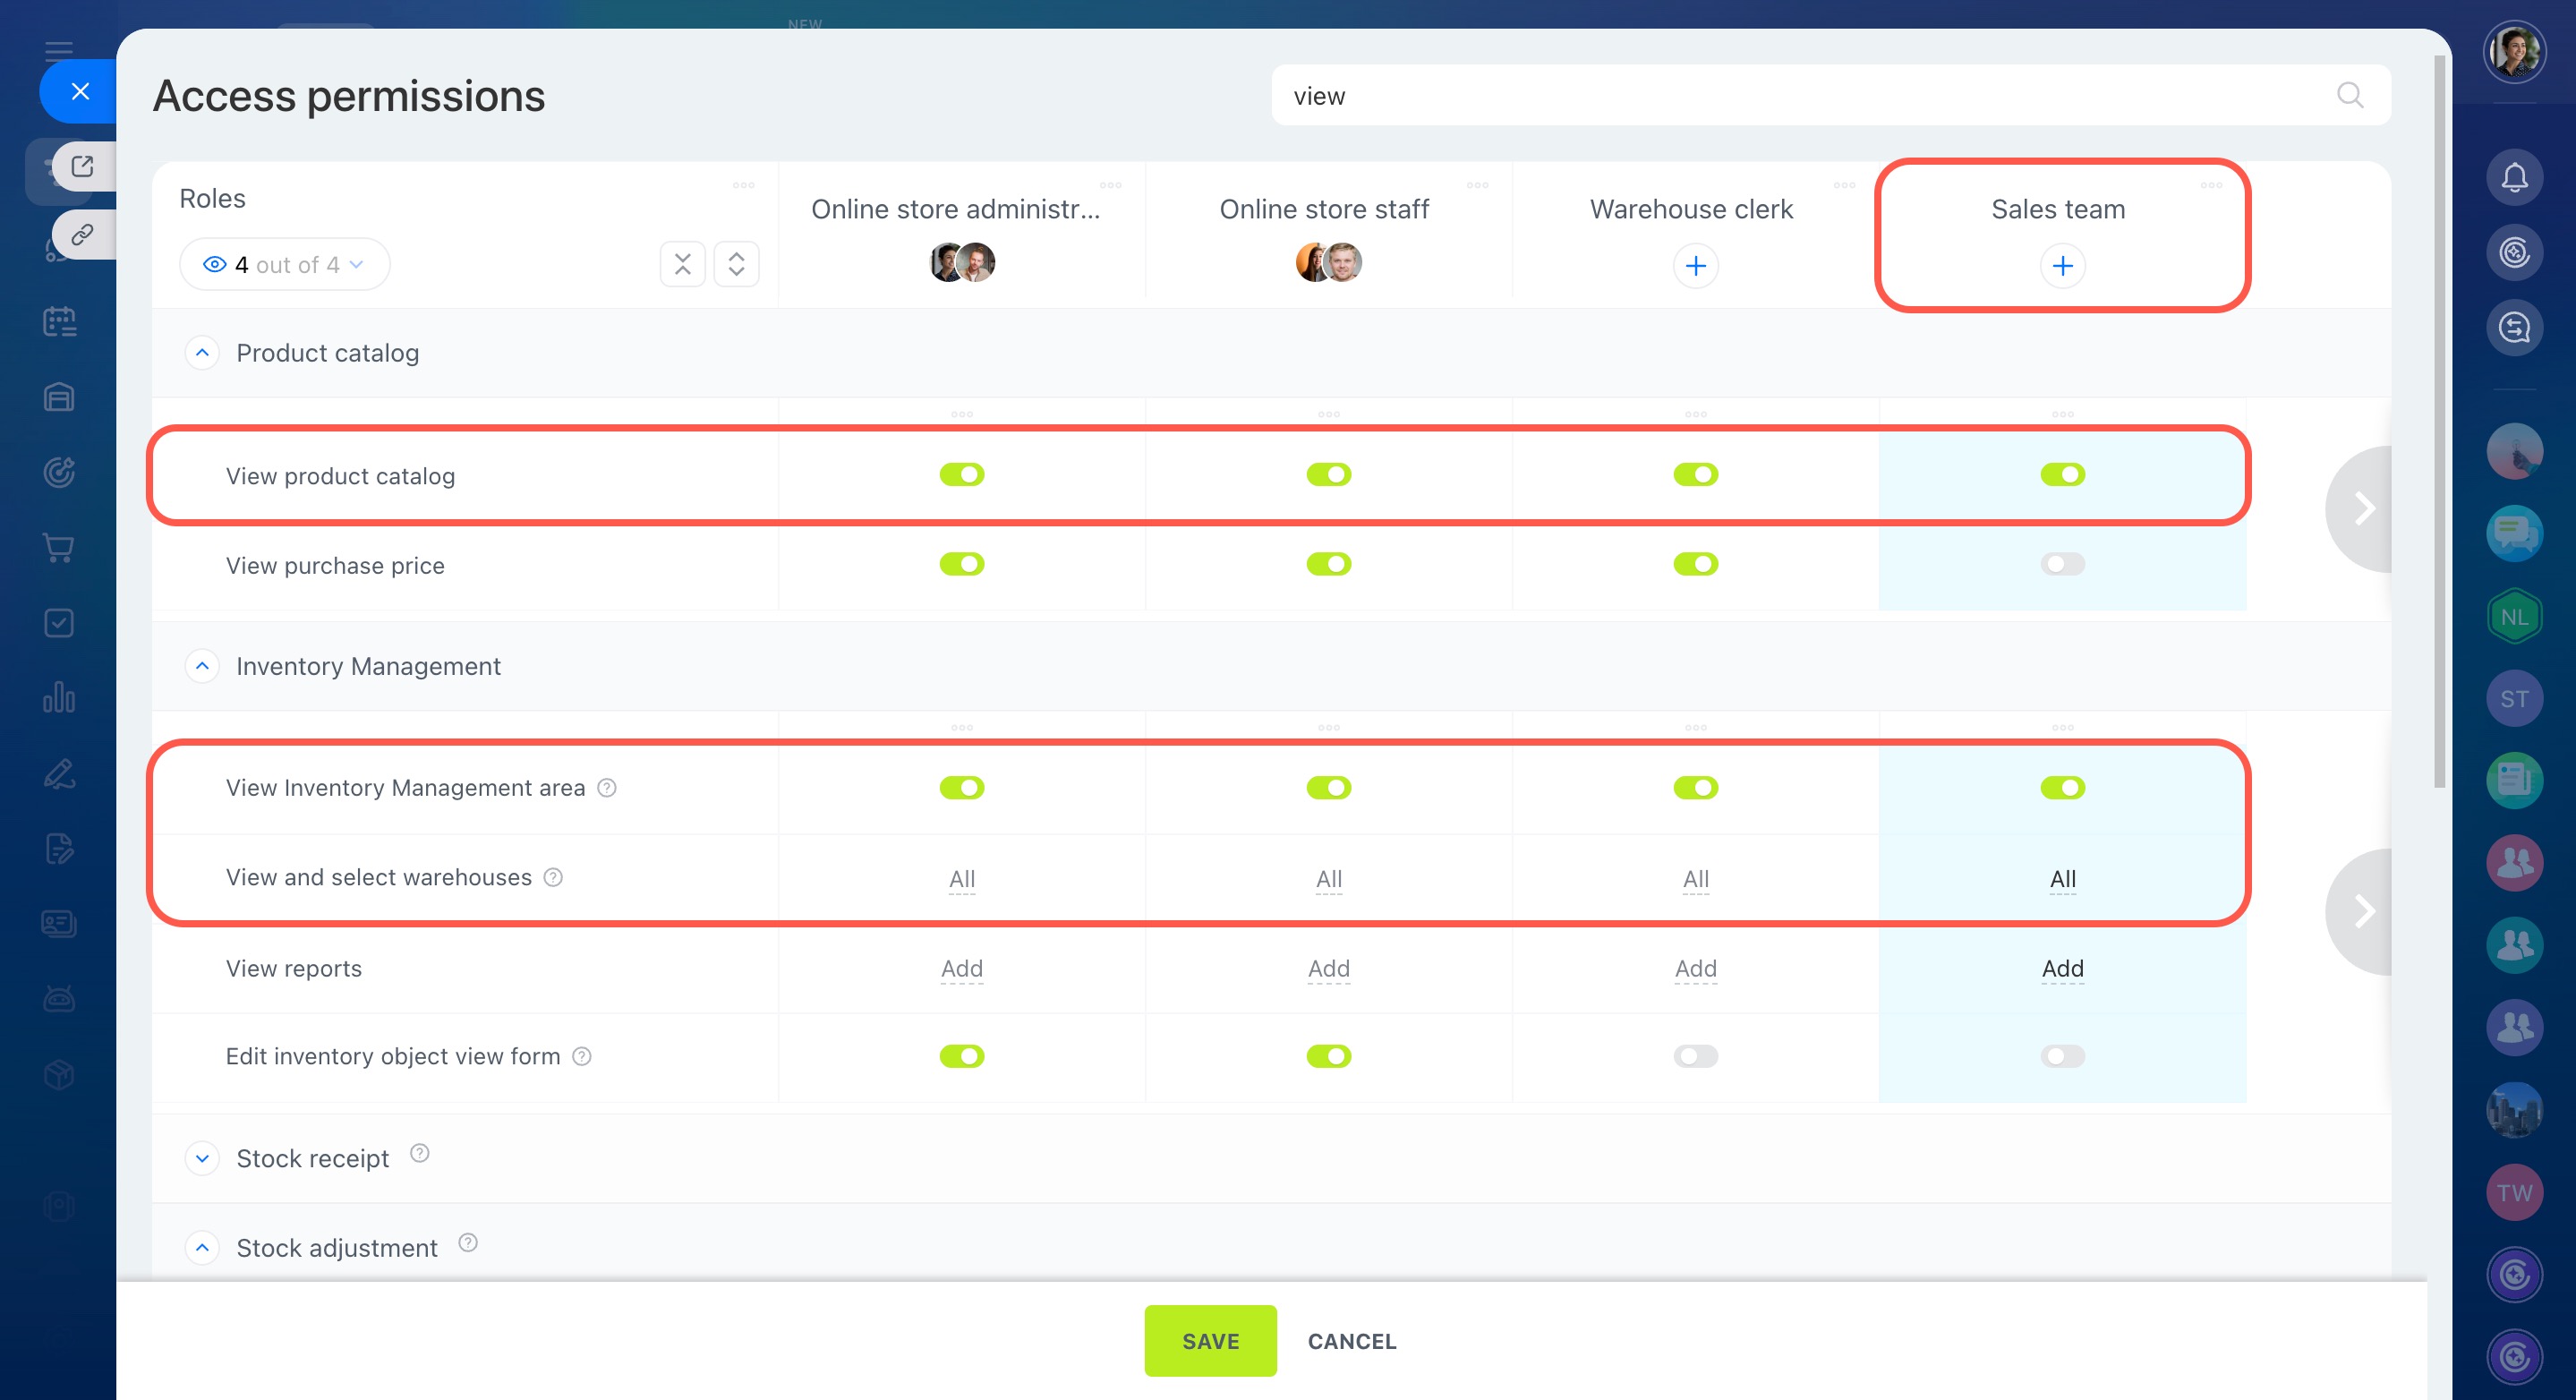Collapse the Product catalog section
This screenshot has height=1400, width=2576.
pyautogui.click(x=202, y=353)
